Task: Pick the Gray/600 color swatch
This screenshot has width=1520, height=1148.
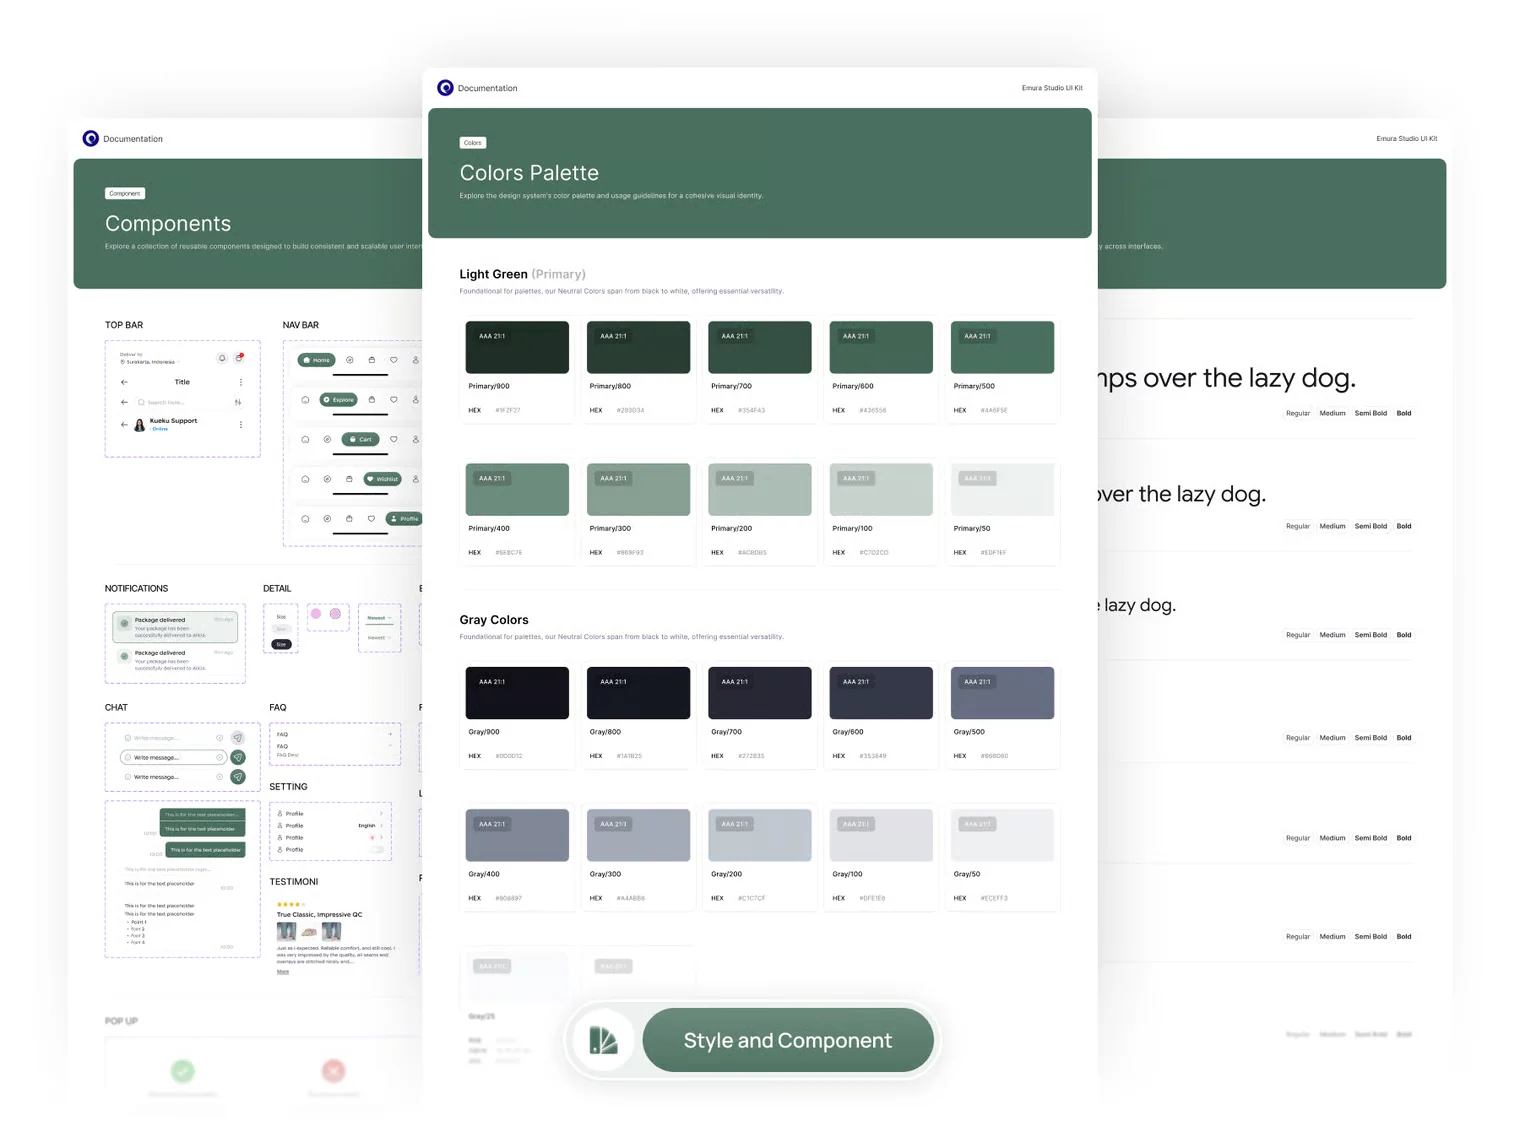Action: (881, 693)
